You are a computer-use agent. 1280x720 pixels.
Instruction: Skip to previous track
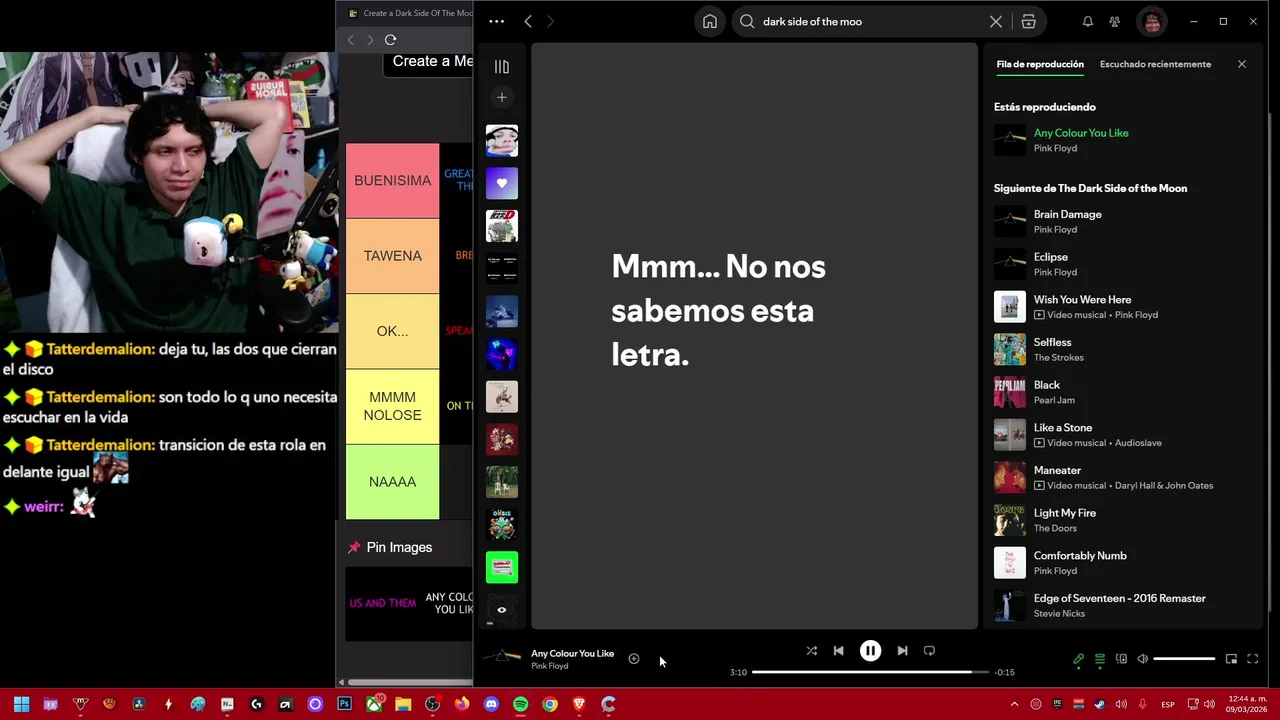point(838,650)
